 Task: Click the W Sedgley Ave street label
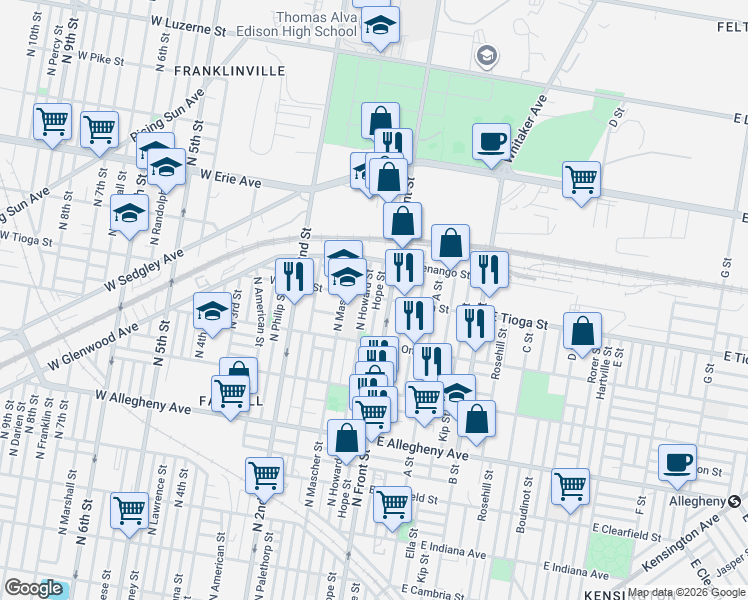tap(144, 270)
